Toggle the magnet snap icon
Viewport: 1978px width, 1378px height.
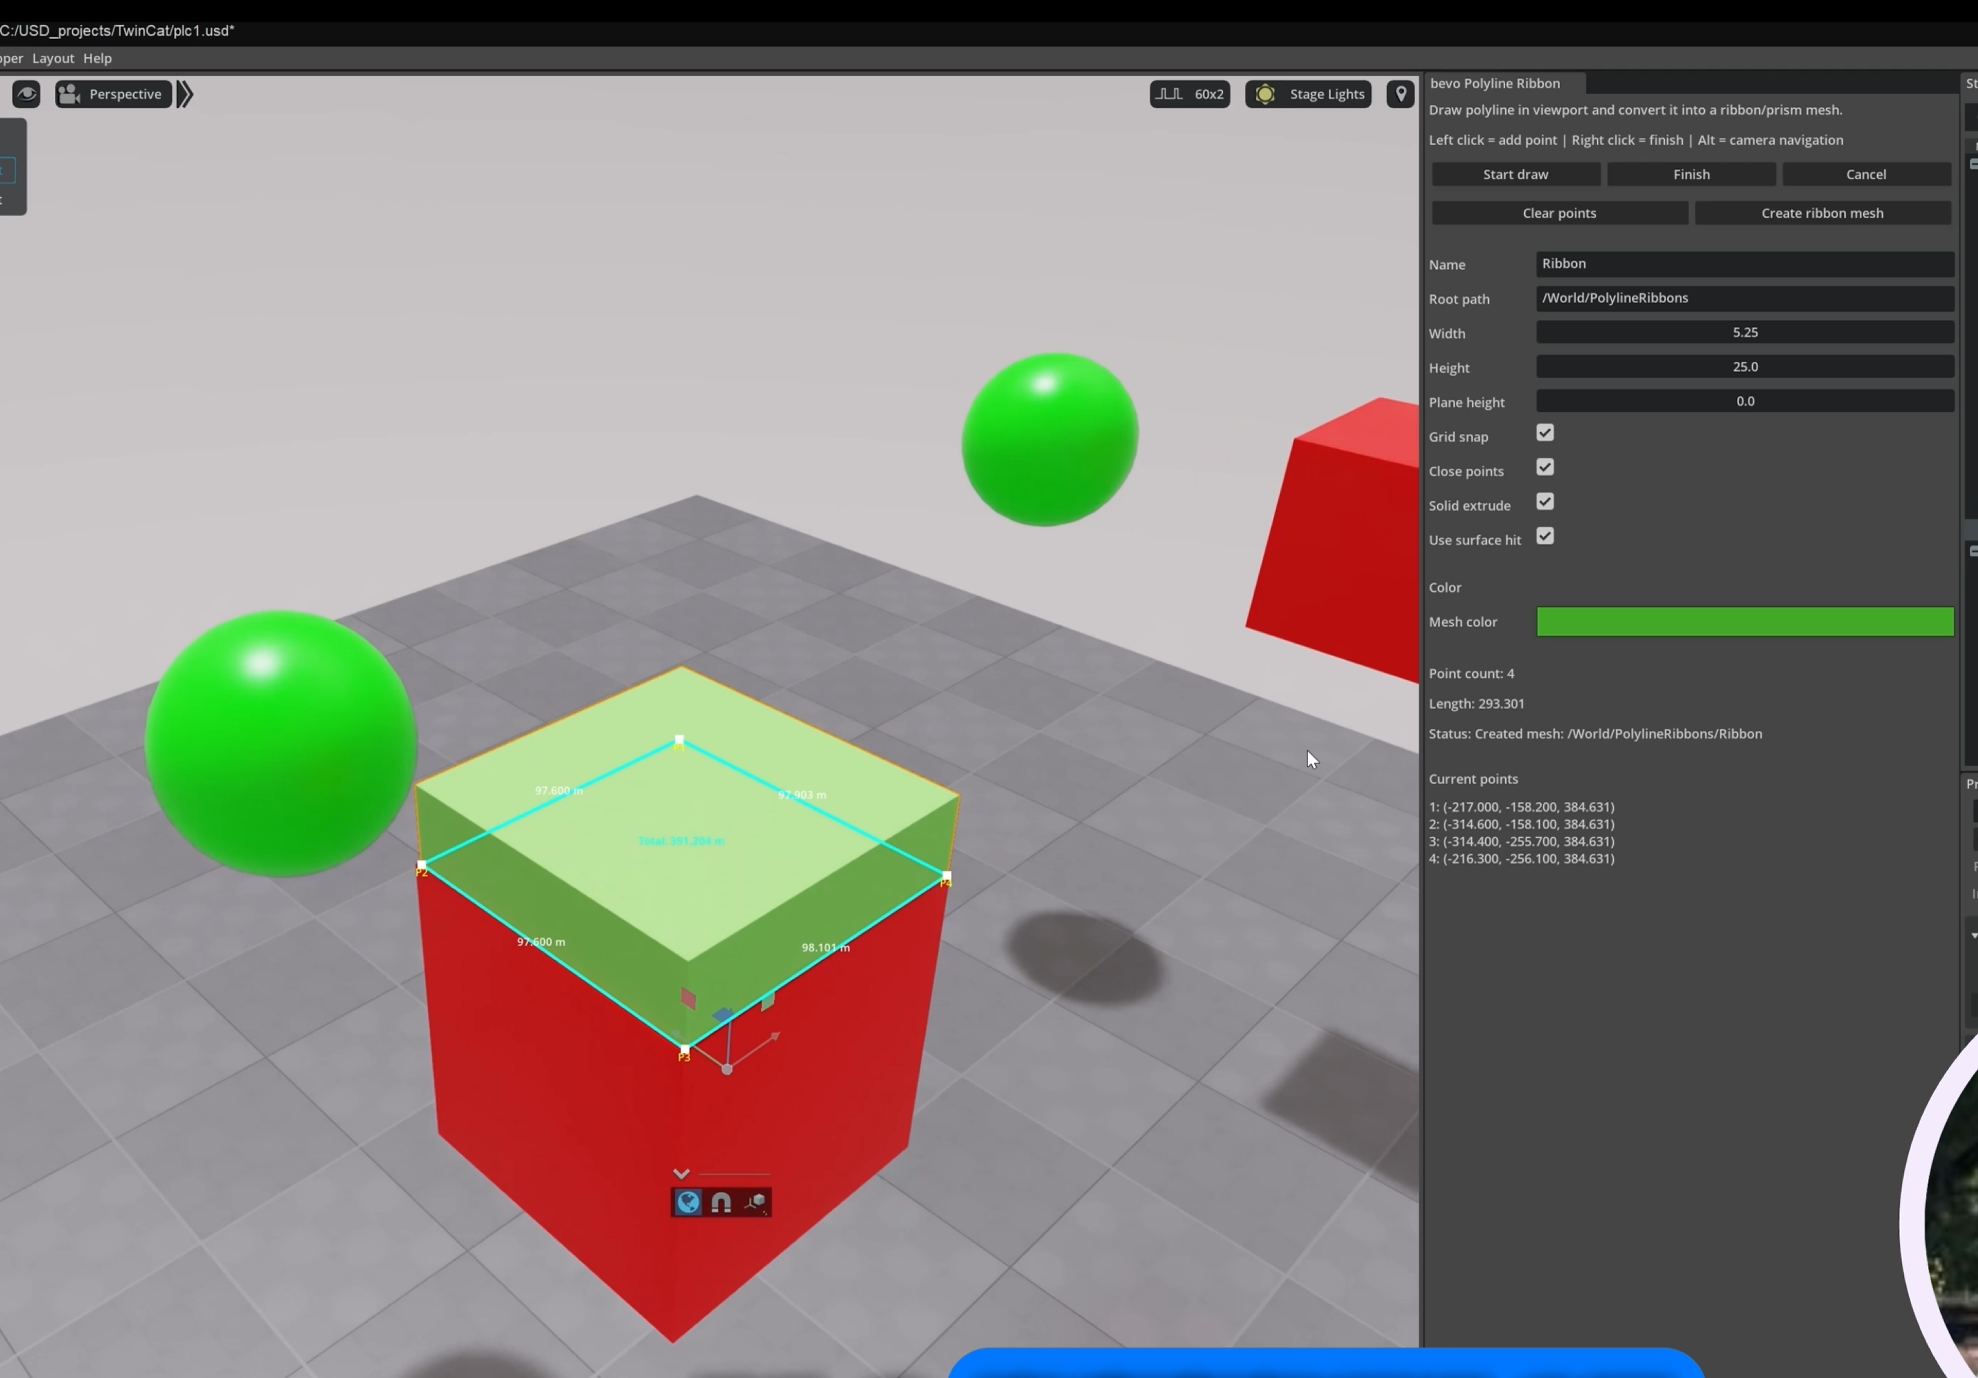[x=721, y=1202]
